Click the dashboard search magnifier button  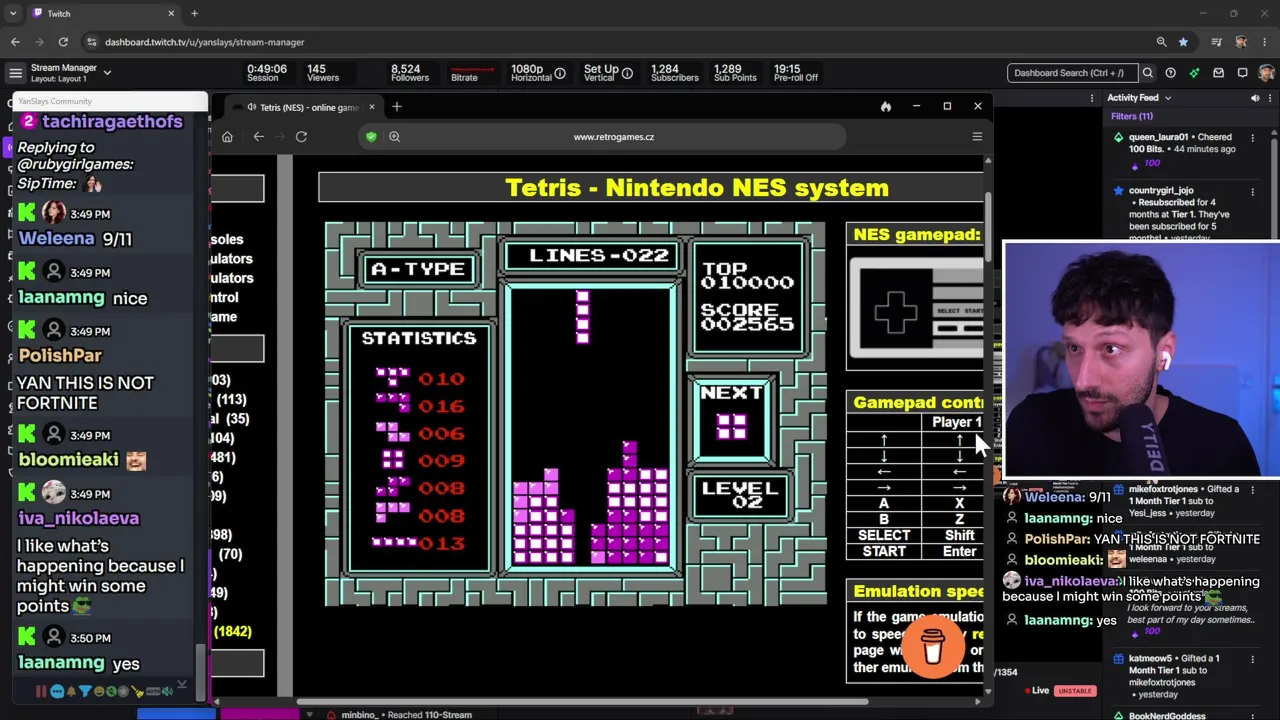coord(1148,73)
